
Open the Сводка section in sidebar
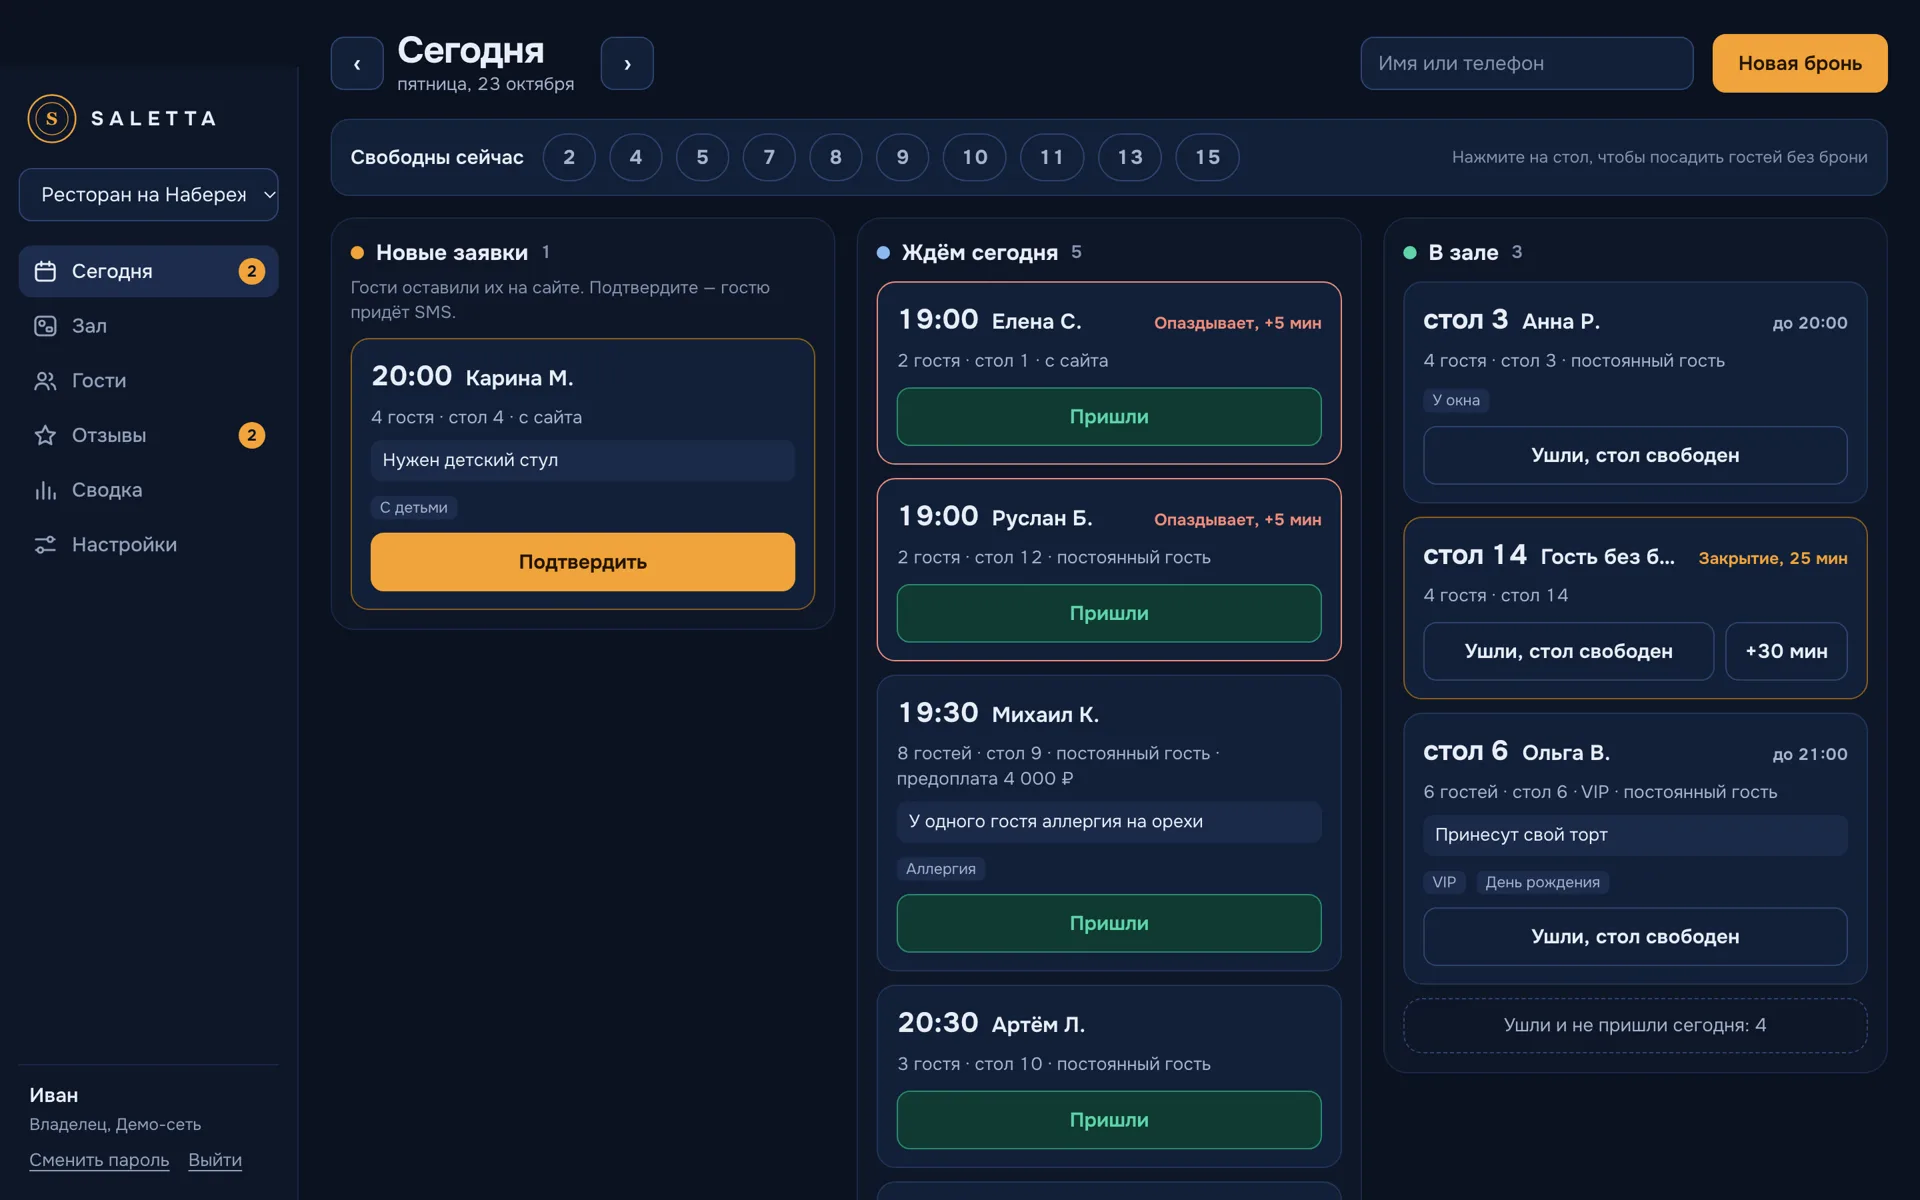[148, 490]
